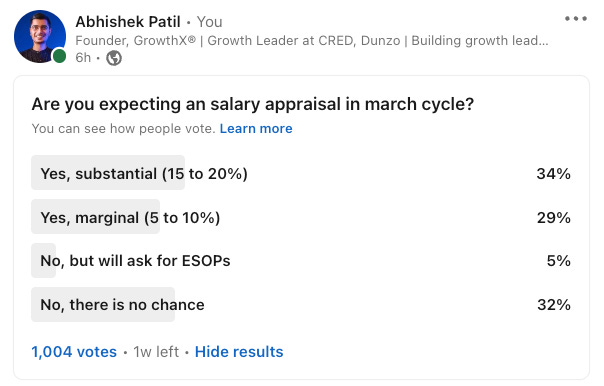Select the Yes, marginal (5 to 10%) option
Screen dimensions: 604x386
301,217
